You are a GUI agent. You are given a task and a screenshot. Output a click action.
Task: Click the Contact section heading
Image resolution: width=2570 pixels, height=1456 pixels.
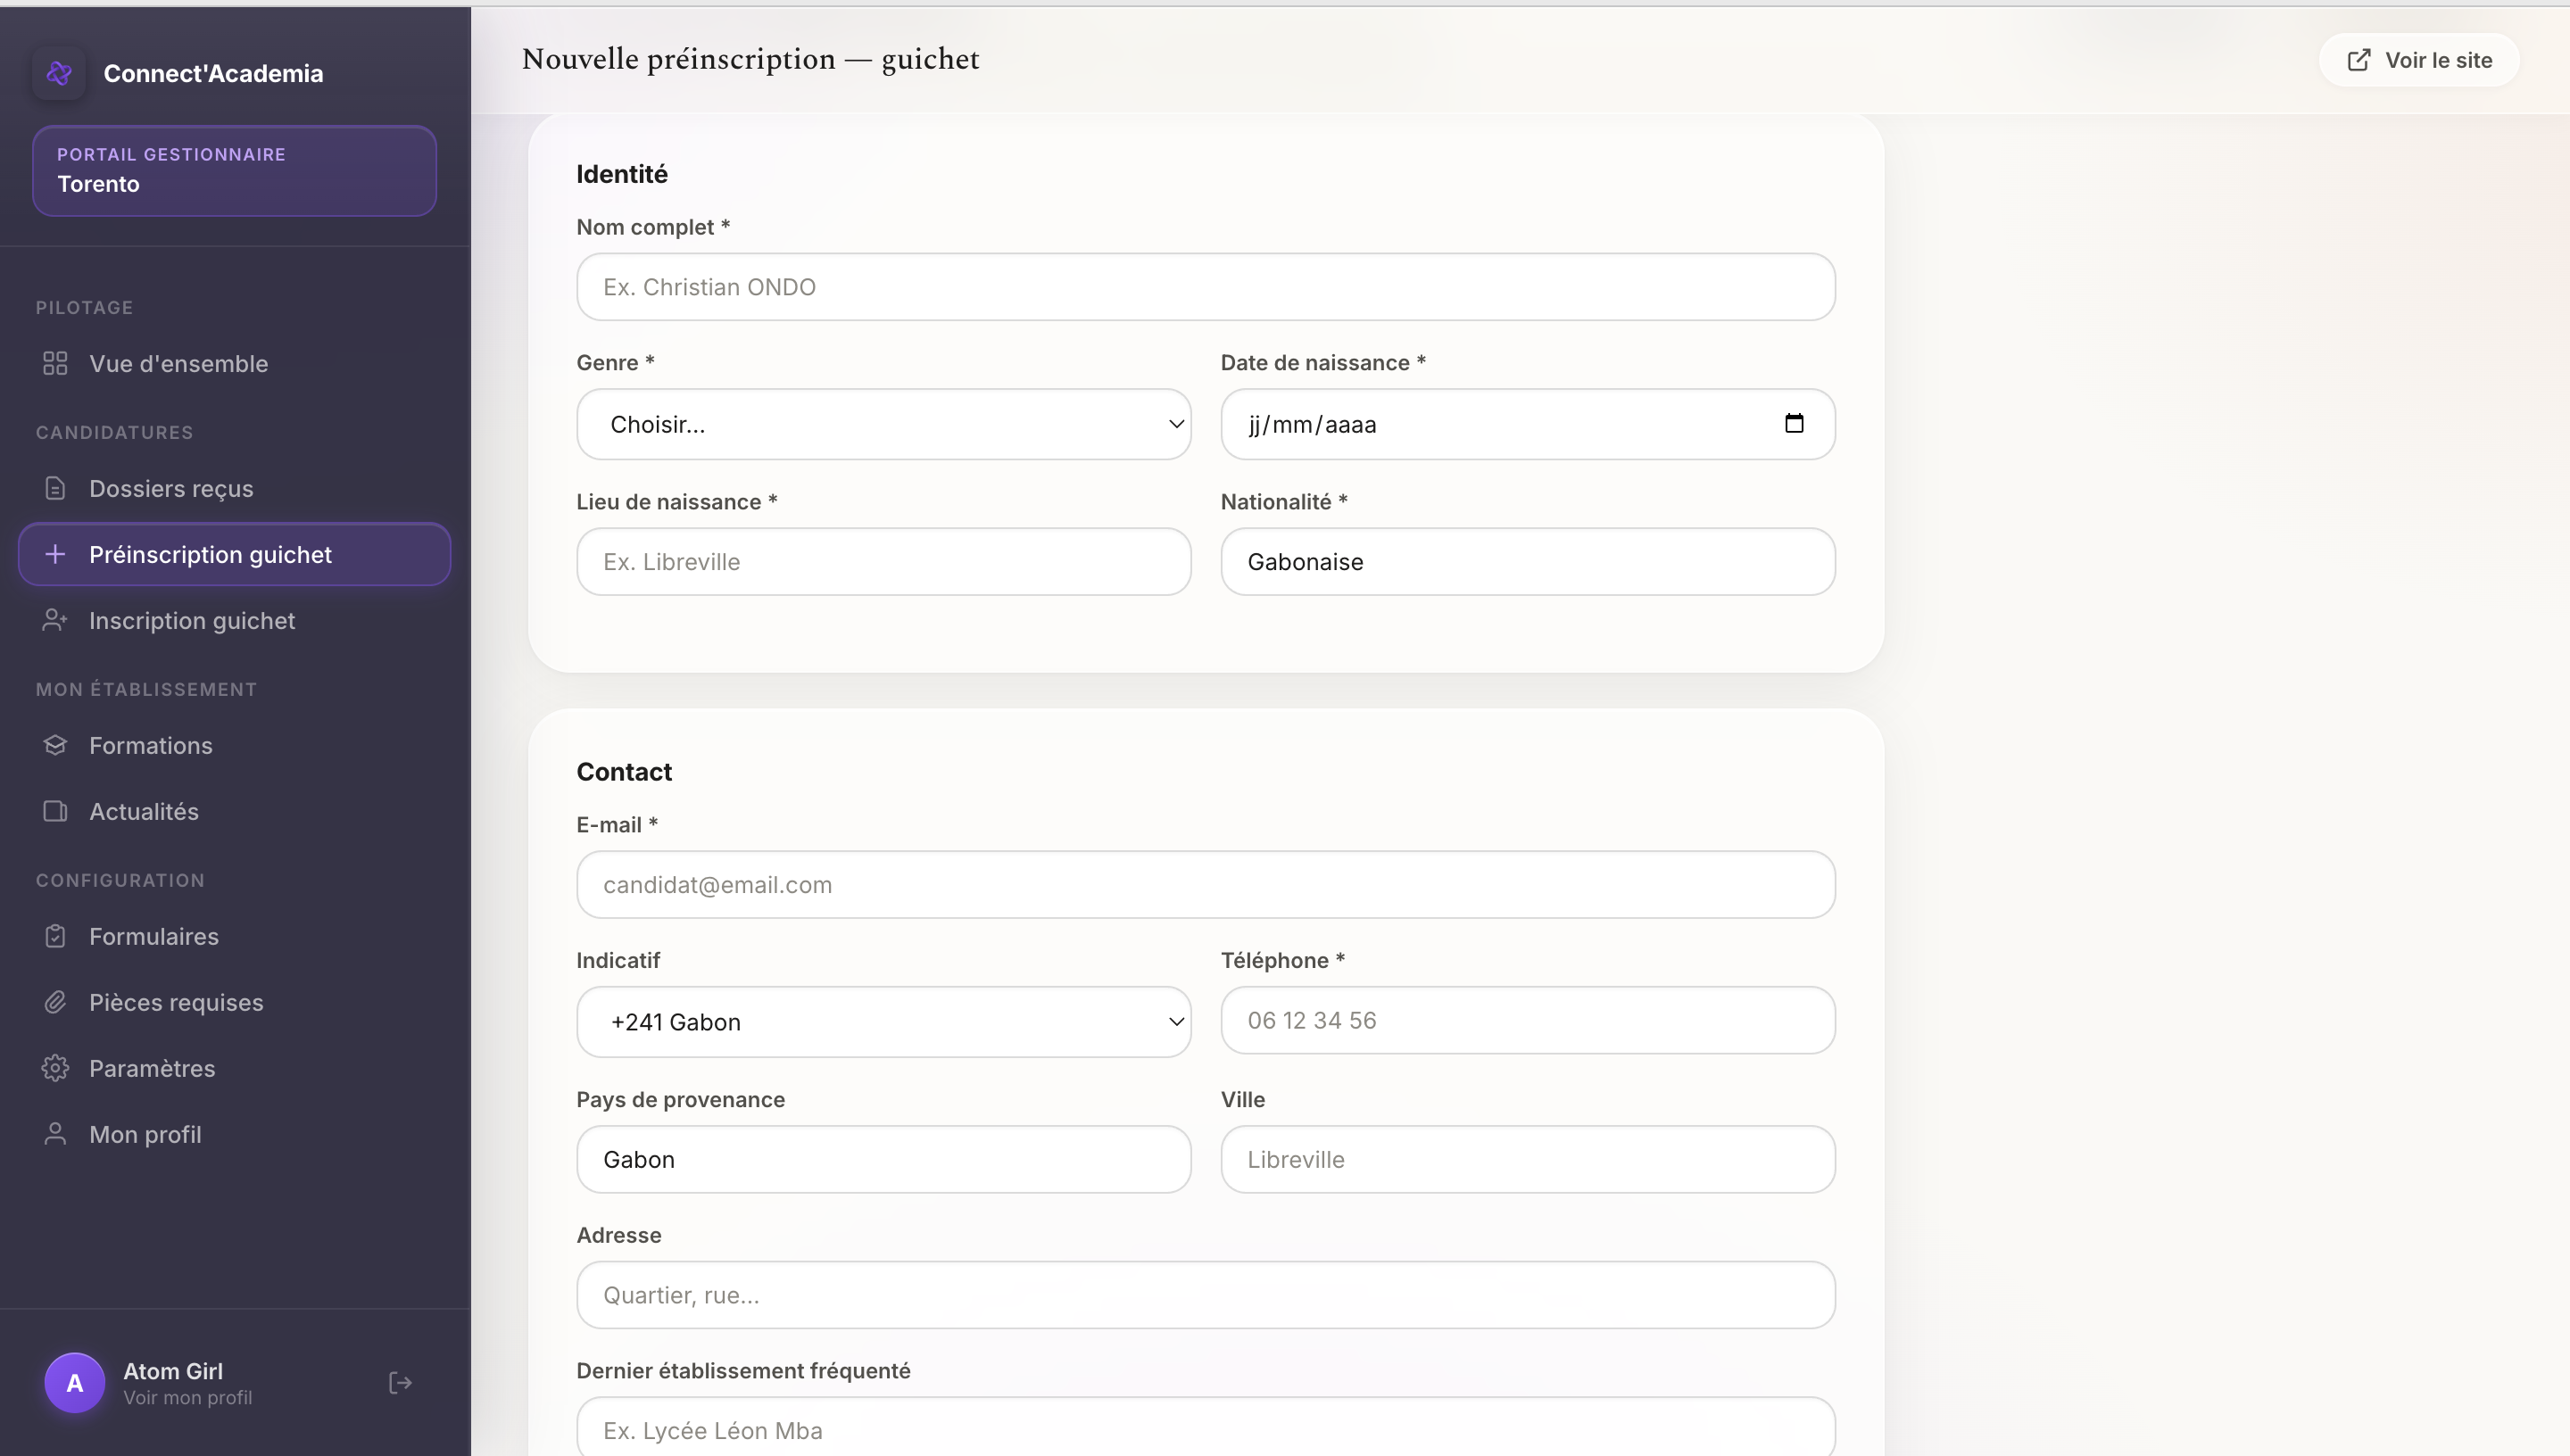(x=624, y=772)
